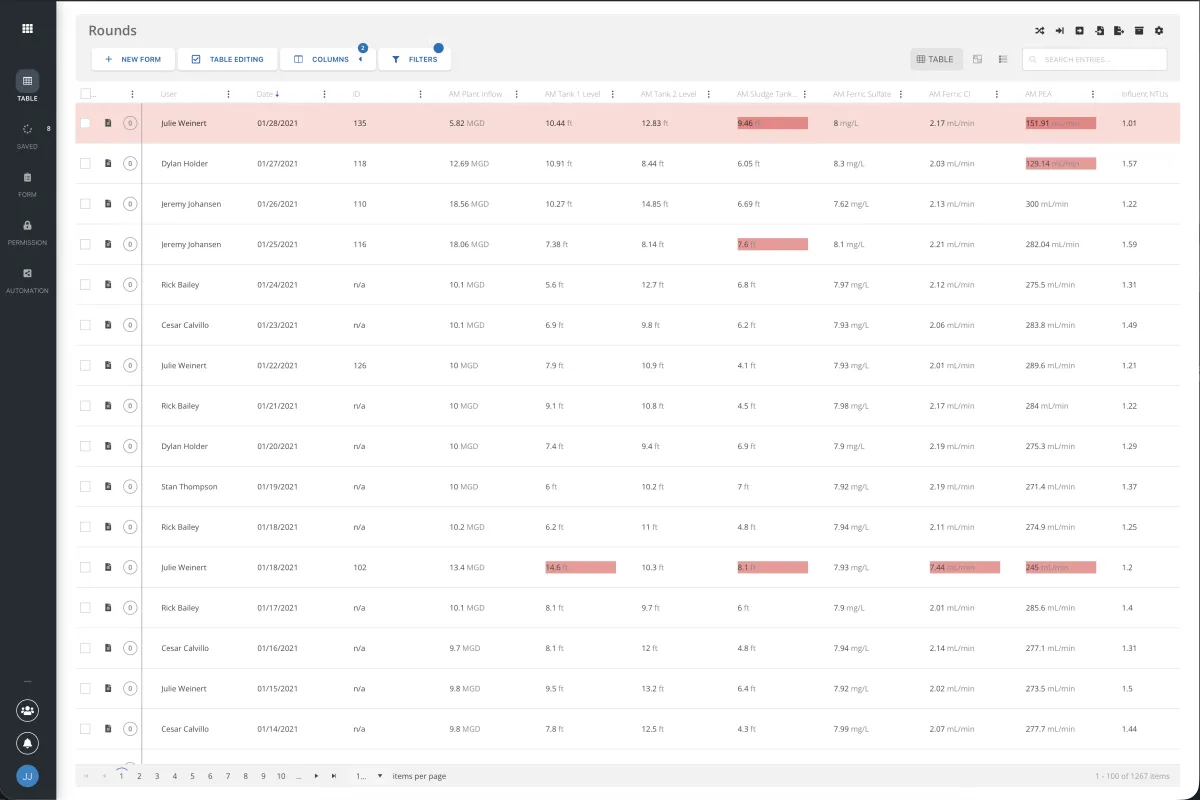
Task: Click the arrow-to-bar icon in top toolbar
Action: 1059,30
